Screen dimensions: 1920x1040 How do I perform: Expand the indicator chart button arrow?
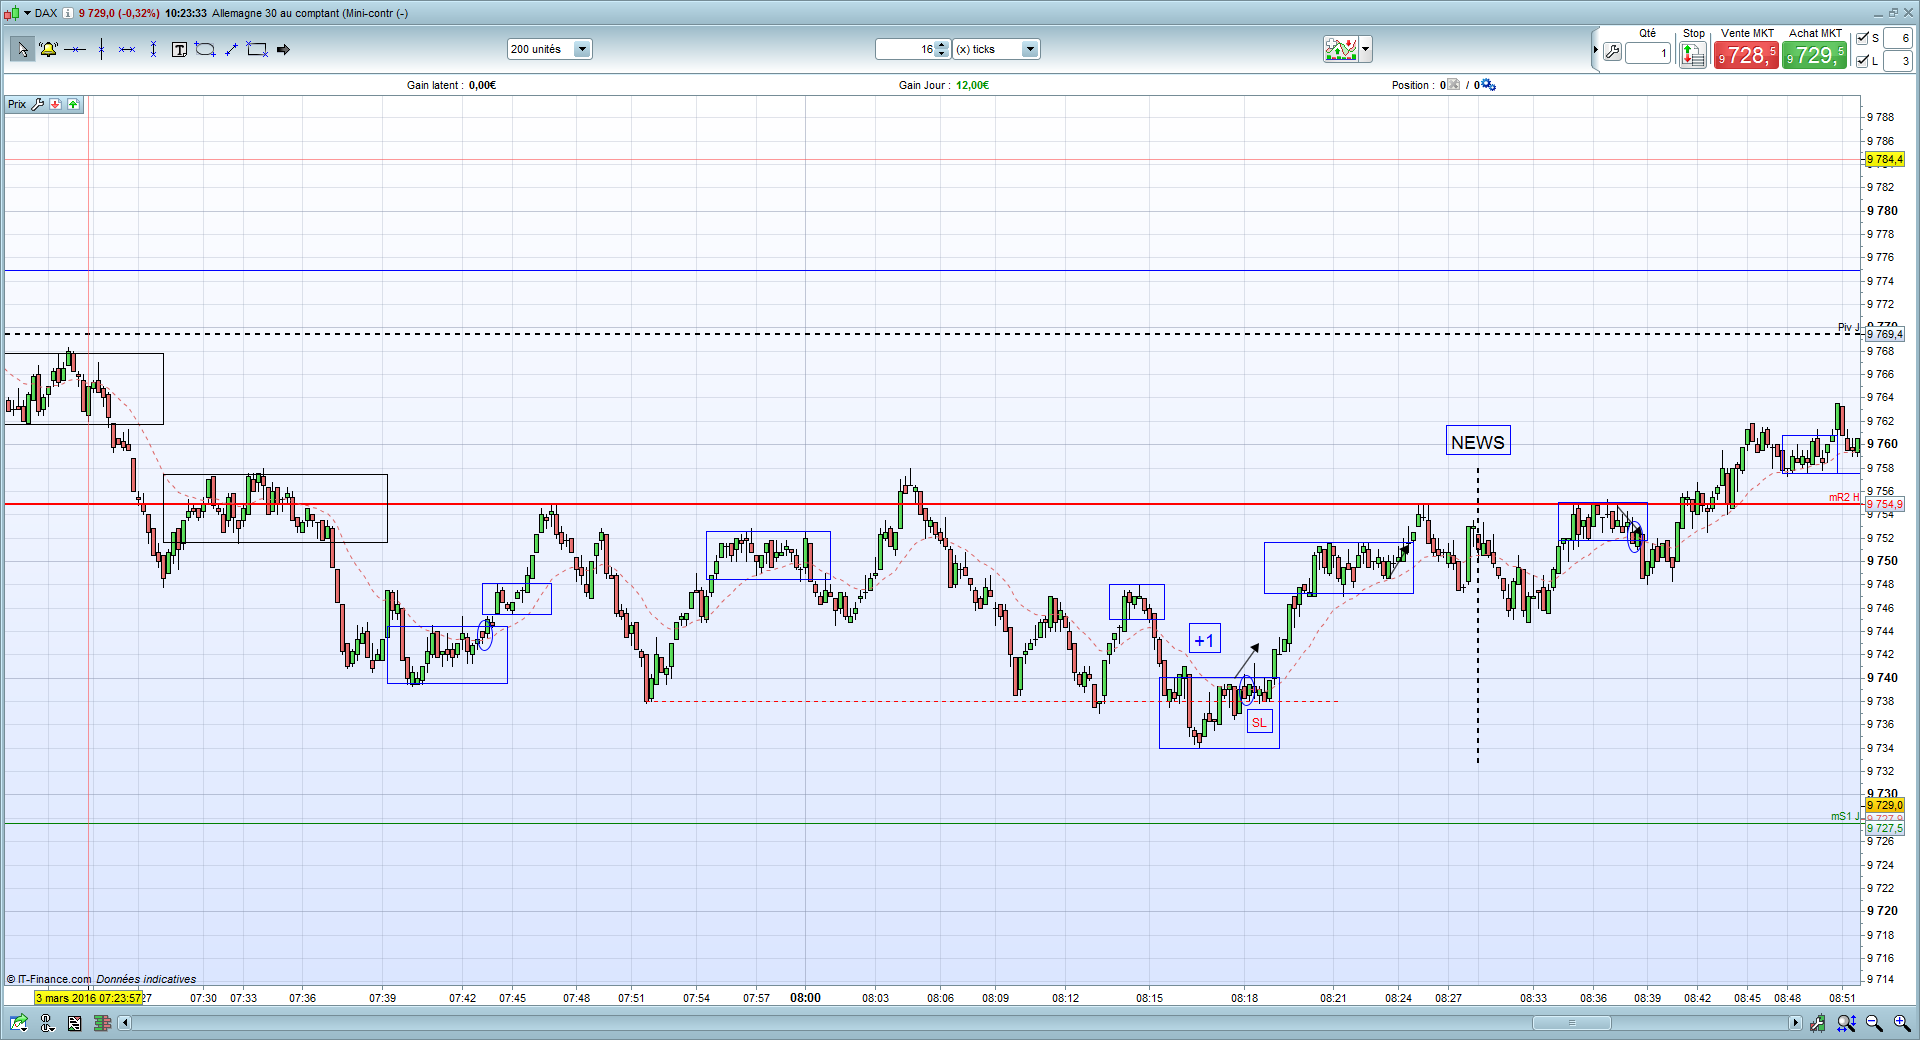point(1366,49)
